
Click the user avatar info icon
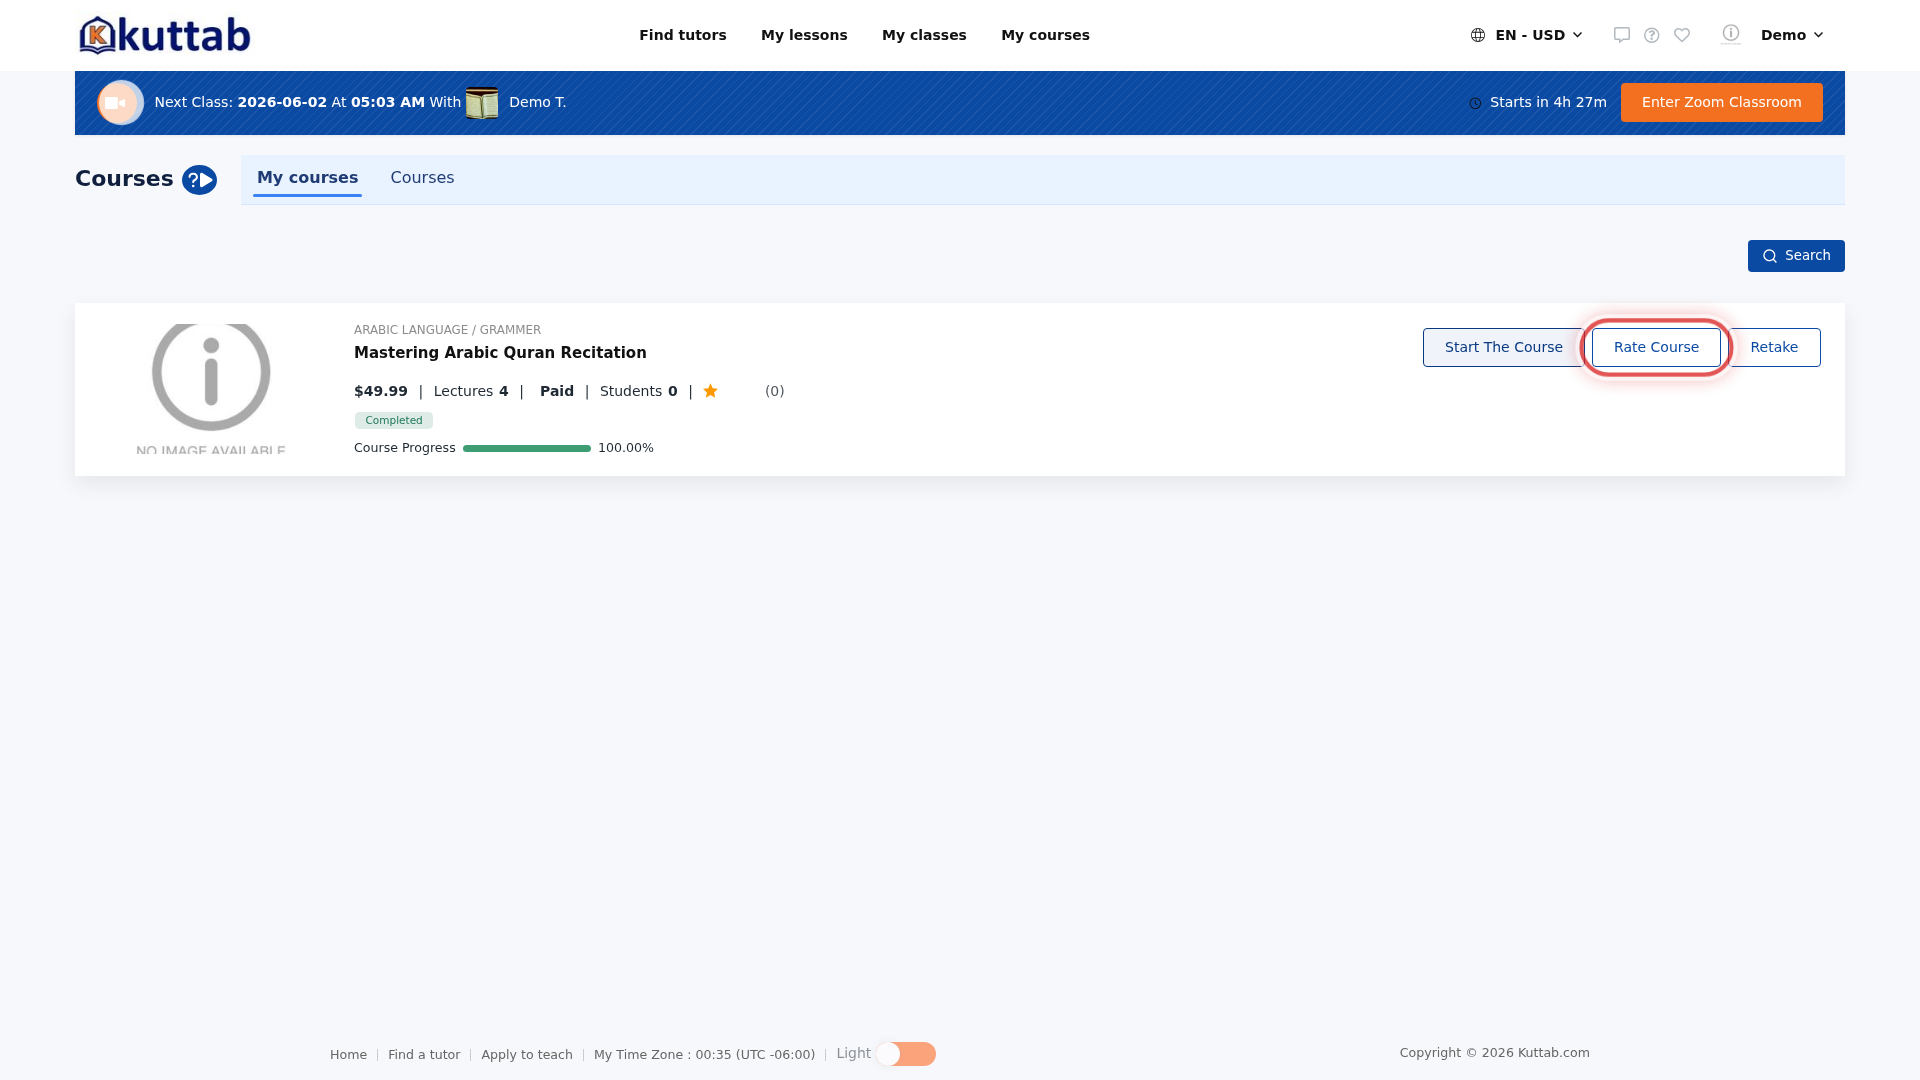1731,34
